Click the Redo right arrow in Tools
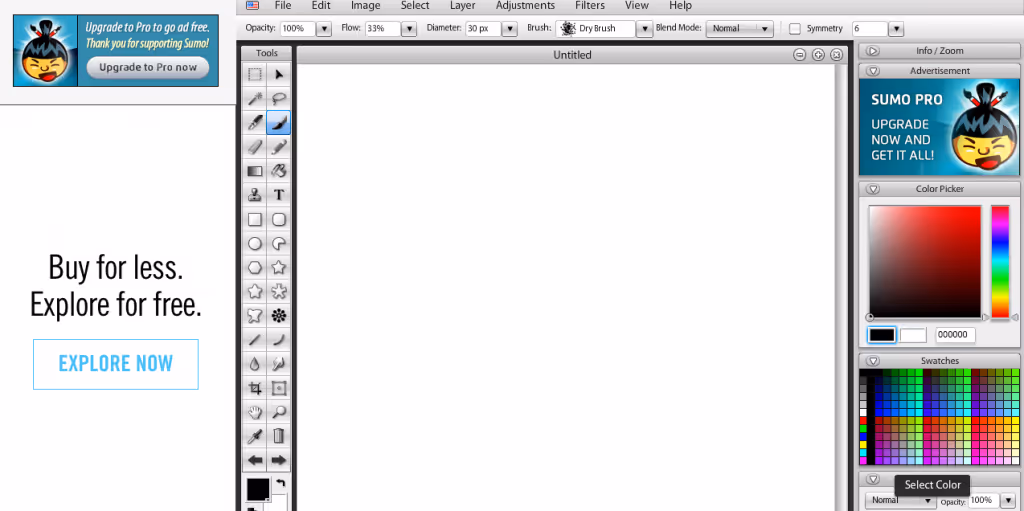Viewport: 1024px width, 511px height. (279, 460)
